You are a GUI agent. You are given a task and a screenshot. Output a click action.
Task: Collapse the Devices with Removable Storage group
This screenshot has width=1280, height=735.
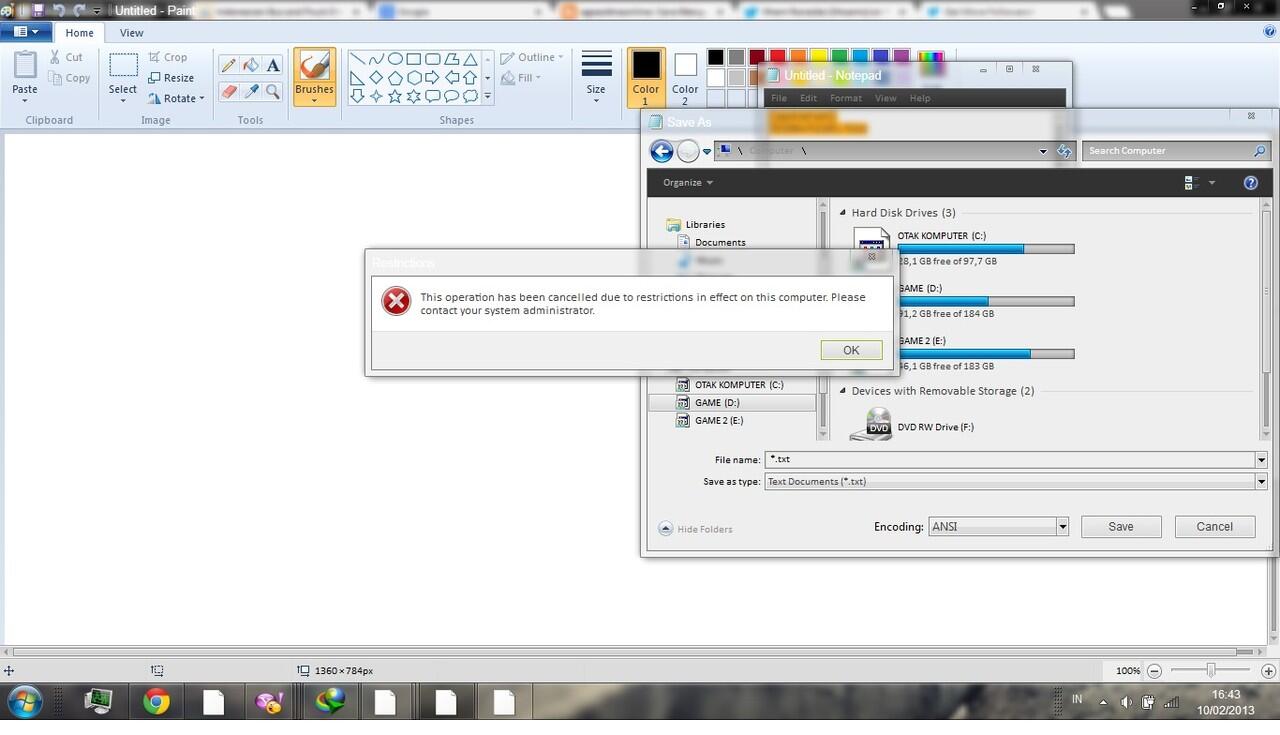click(843, 391)
